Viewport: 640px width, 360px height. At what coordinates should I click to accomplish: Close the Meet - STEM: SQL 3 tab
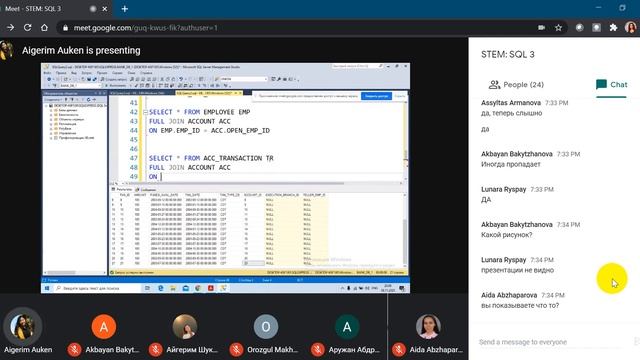click(x=104, y=9)
